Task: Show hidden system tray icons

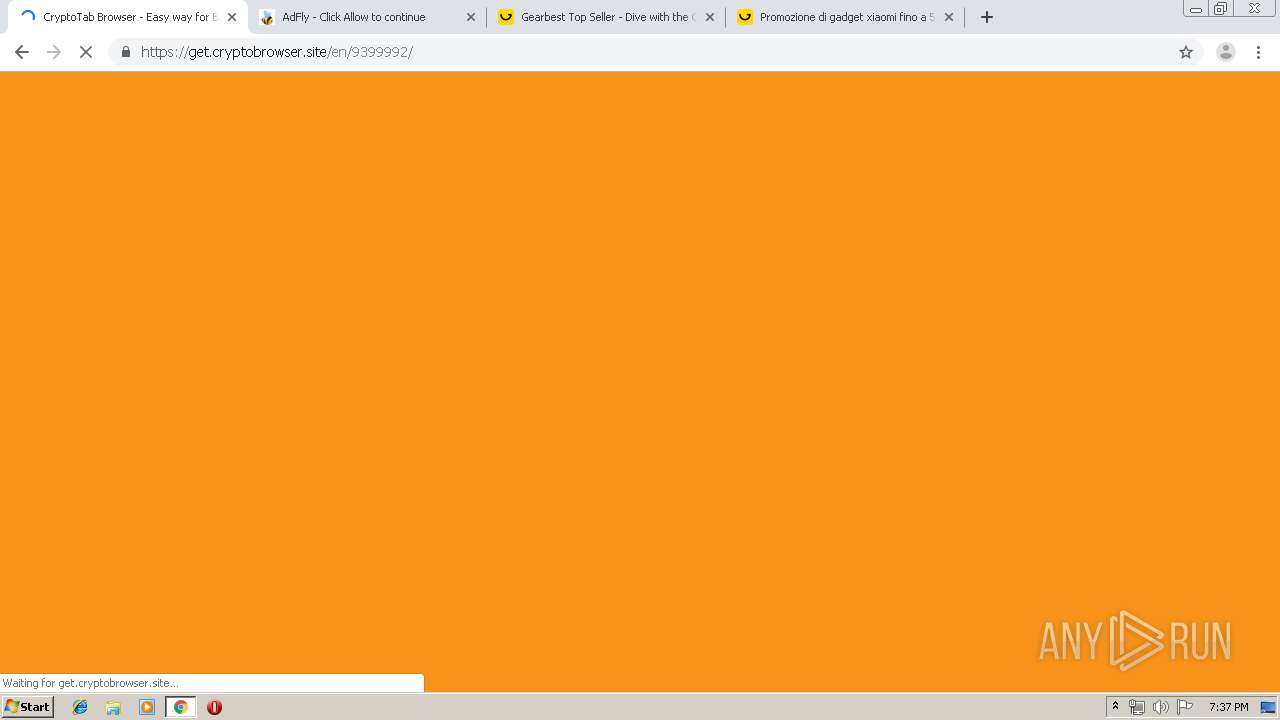Action: pos(1116,707)
